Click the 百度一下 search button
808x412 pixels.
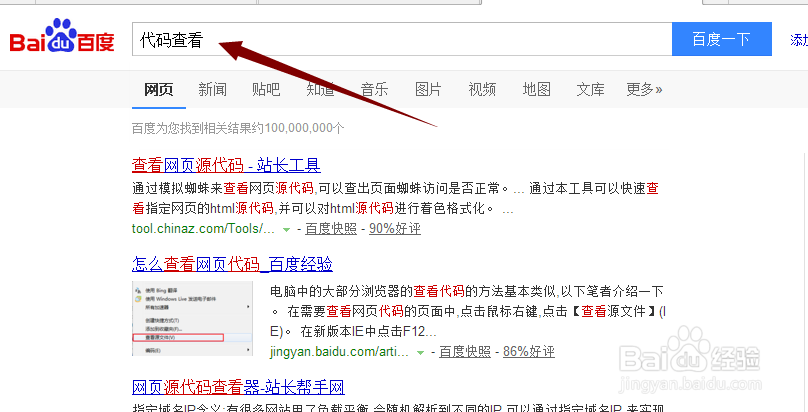coord(721,39)
